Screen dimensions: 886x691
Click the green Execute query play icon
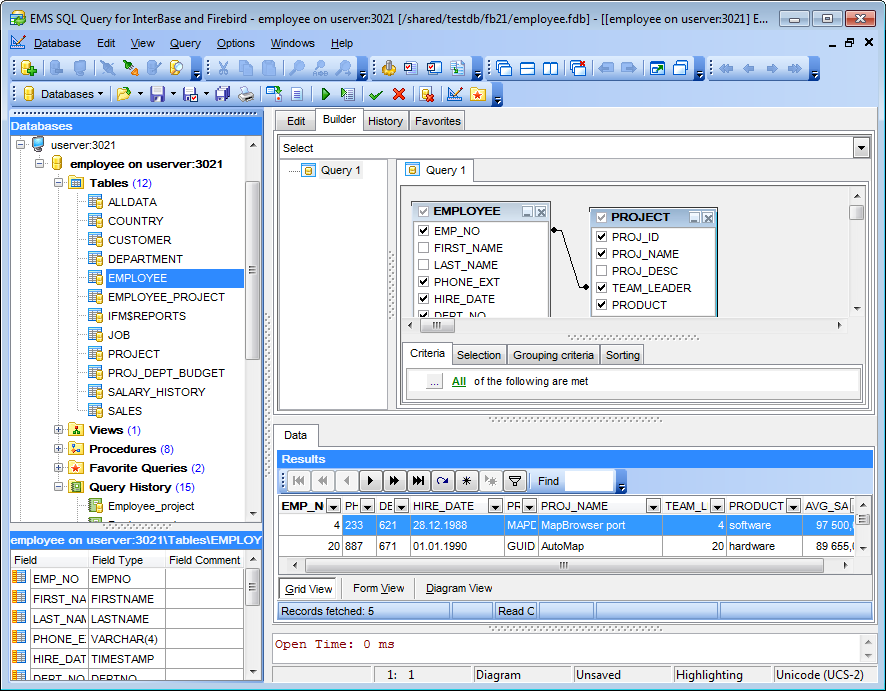(x=325, y=94)
